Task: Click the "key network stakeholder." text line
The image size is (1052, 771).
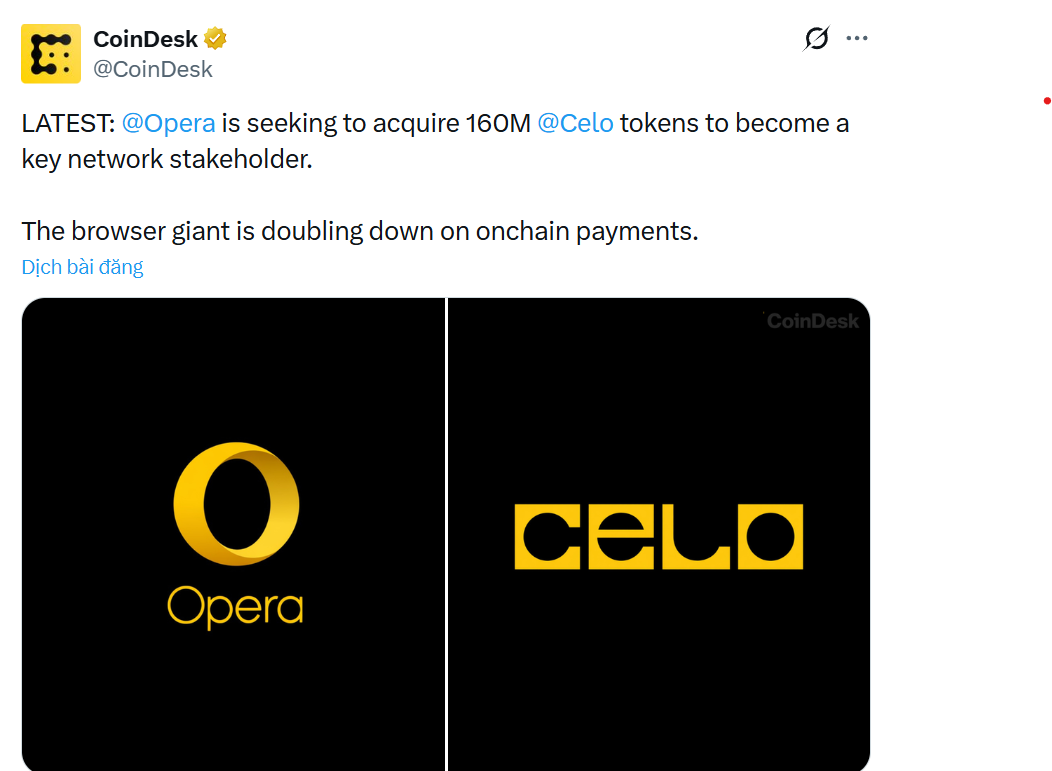Action: [x=167, y=159]
